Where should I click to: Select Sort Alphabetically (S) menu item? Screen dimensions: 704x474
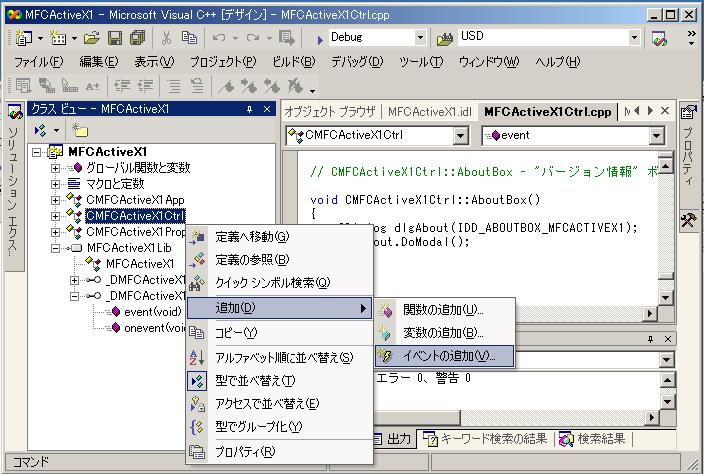[x=279, y=358]
